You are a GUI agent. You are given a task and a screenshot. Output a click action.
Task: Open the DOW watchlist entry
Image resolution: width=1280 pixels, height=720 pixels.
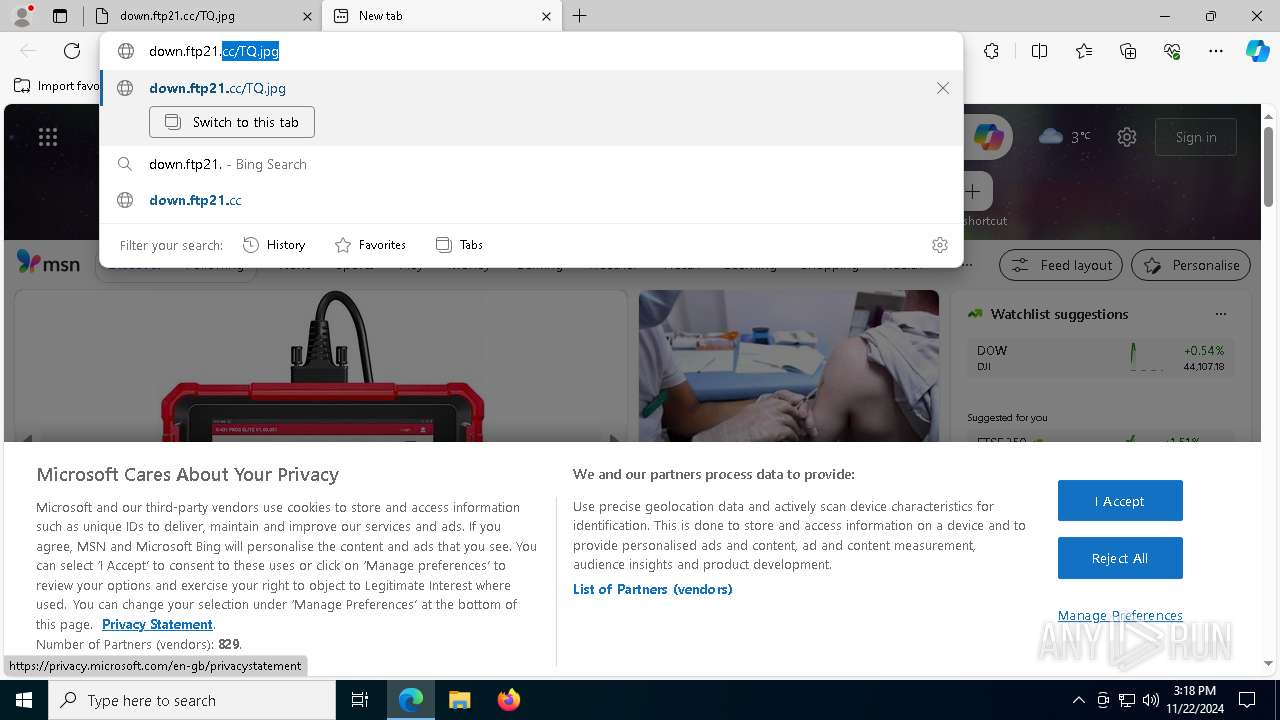1100,358
